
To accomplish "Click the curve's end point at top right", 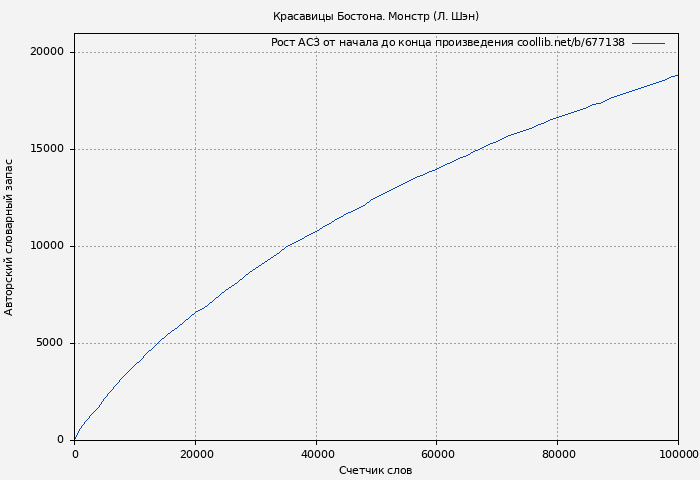I will tap(677, 75).
